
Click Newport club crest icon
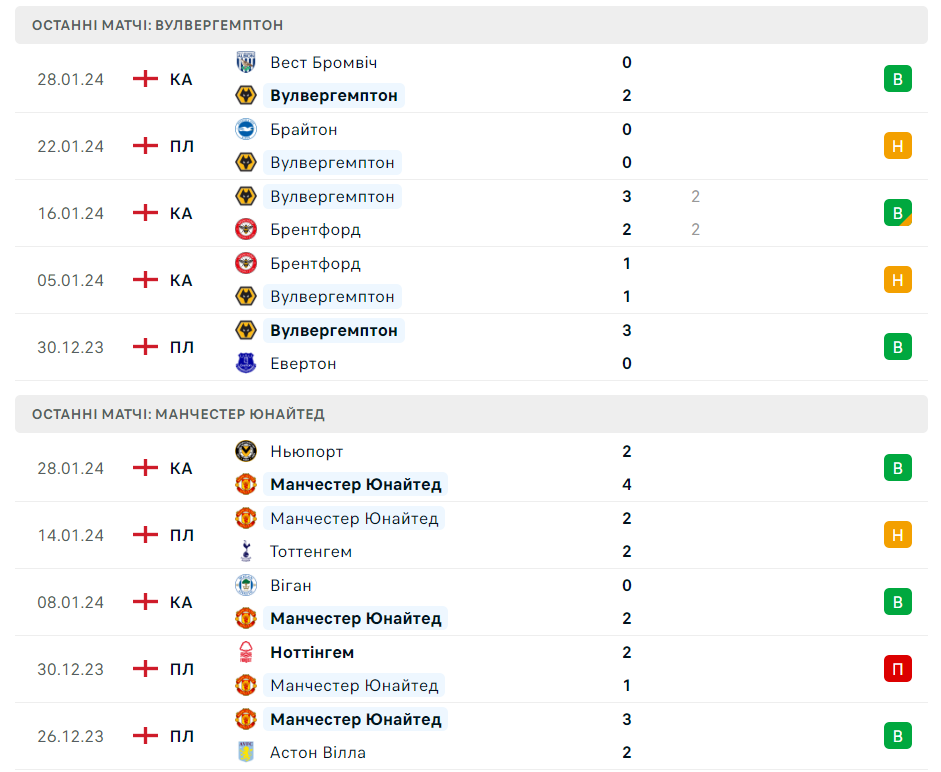[x=246, y=451]
